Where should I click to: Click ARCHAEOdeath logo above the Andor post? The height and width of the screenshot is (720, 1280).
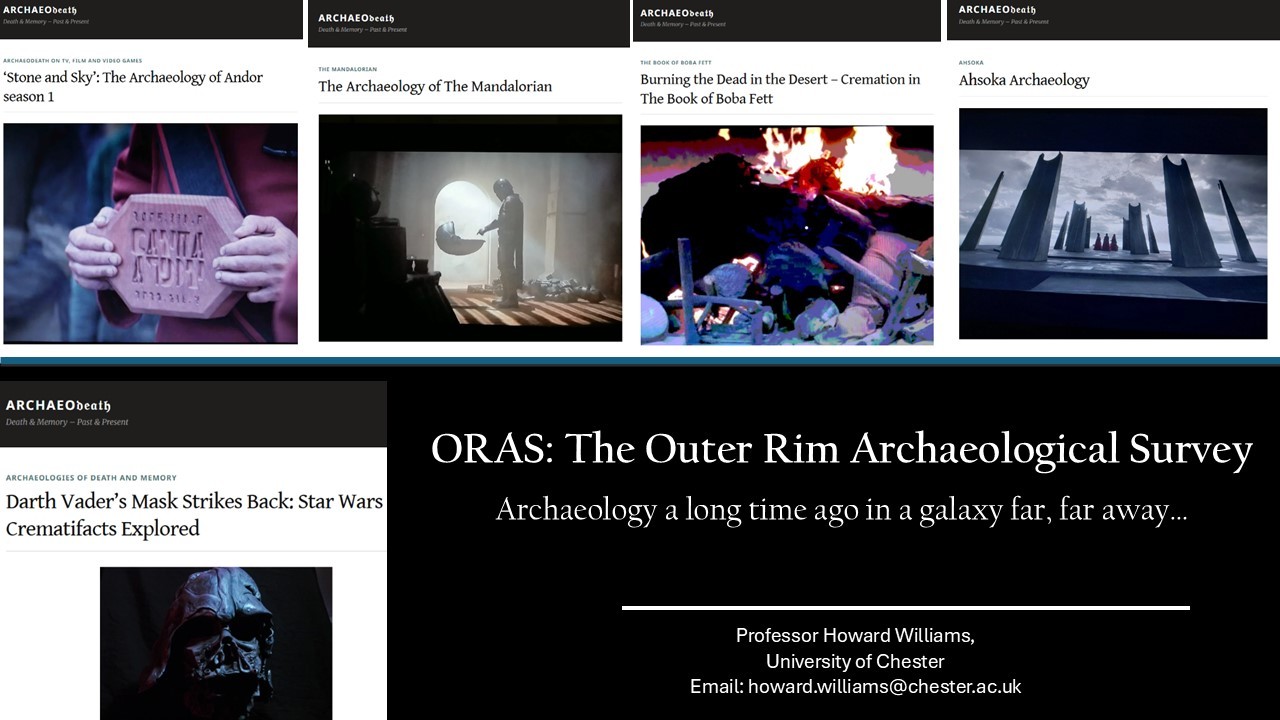point(40,10)
